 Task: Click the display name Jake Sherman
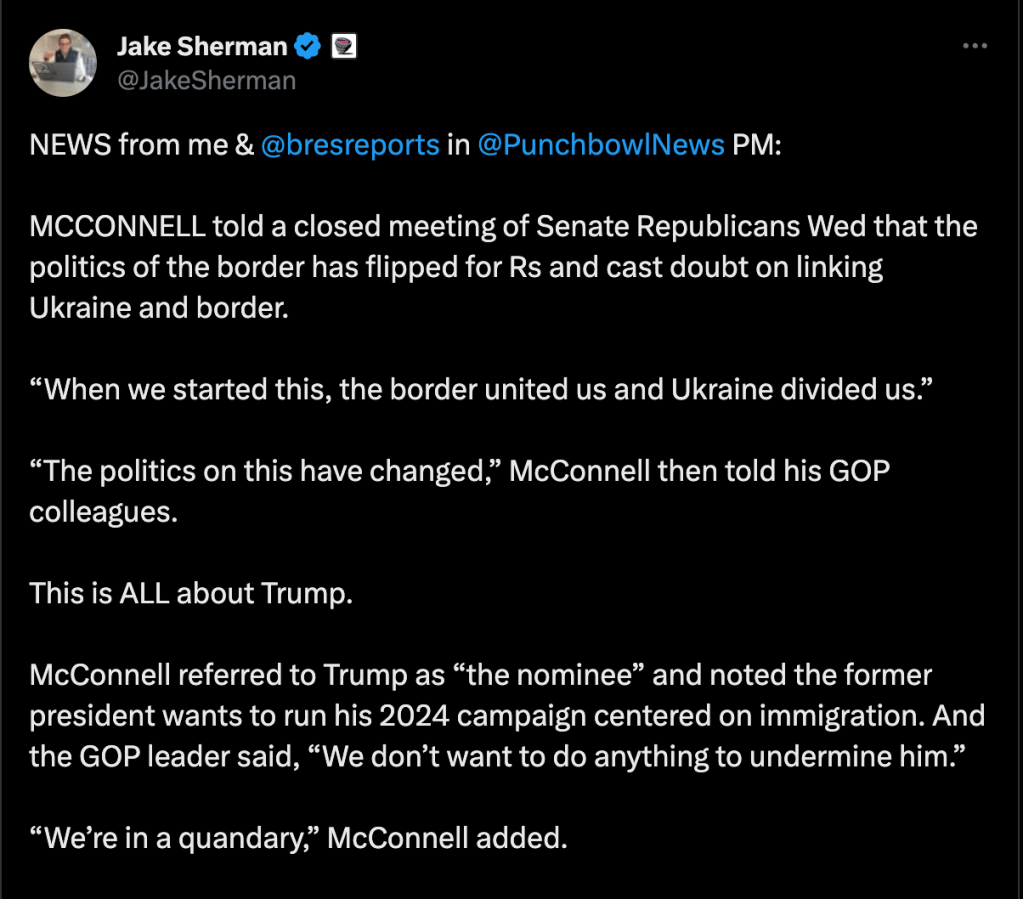click(x=202, y=46)
